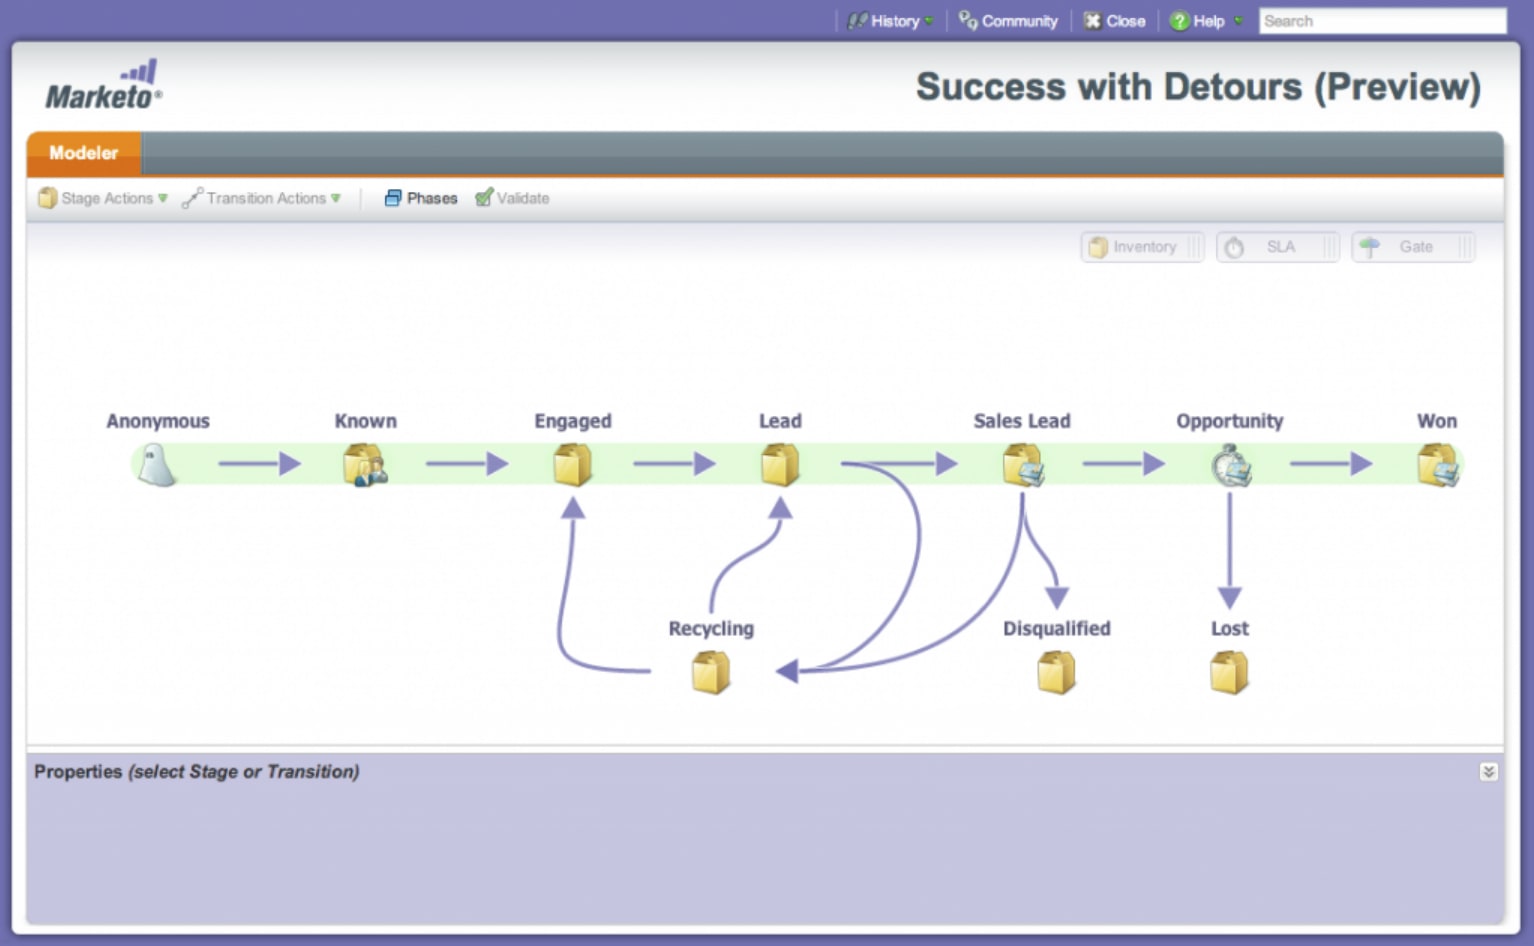The image size is (1534, 946).
Task: Open the Transition Actions dropdown
Action: [x=262, y=198]
